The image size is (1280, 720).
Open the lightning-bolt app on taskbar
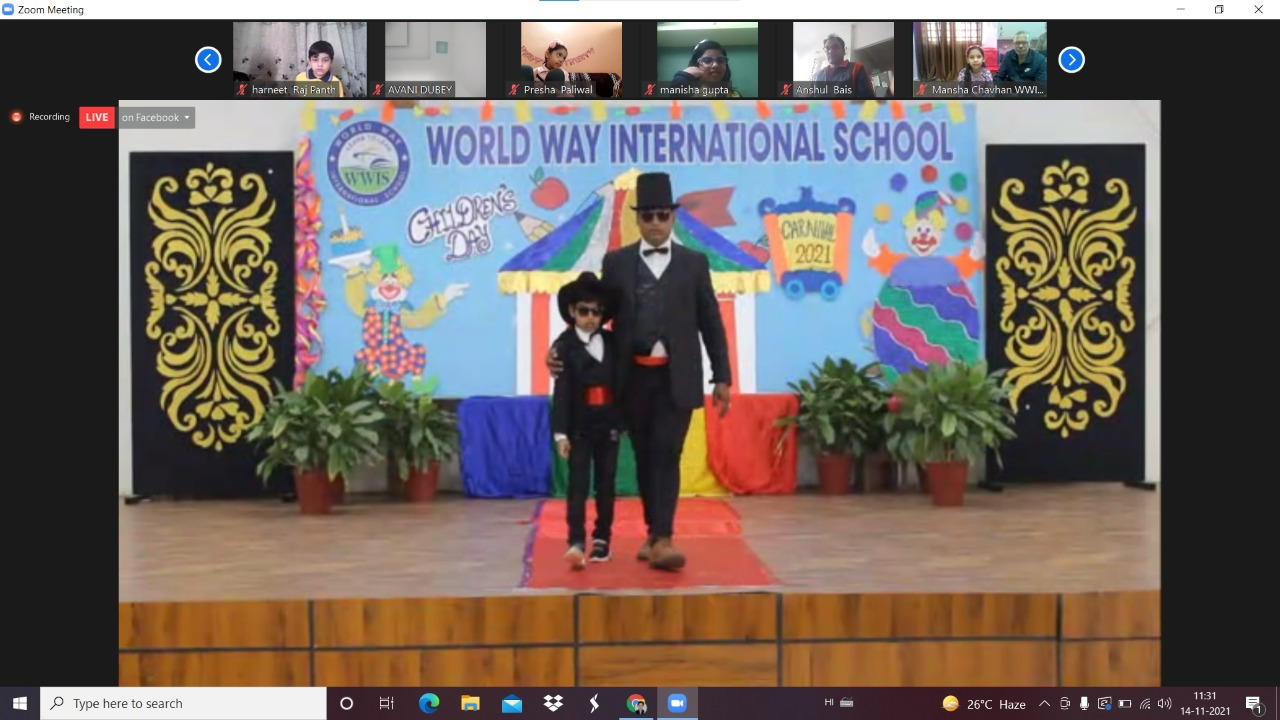(x=594, y=703)
